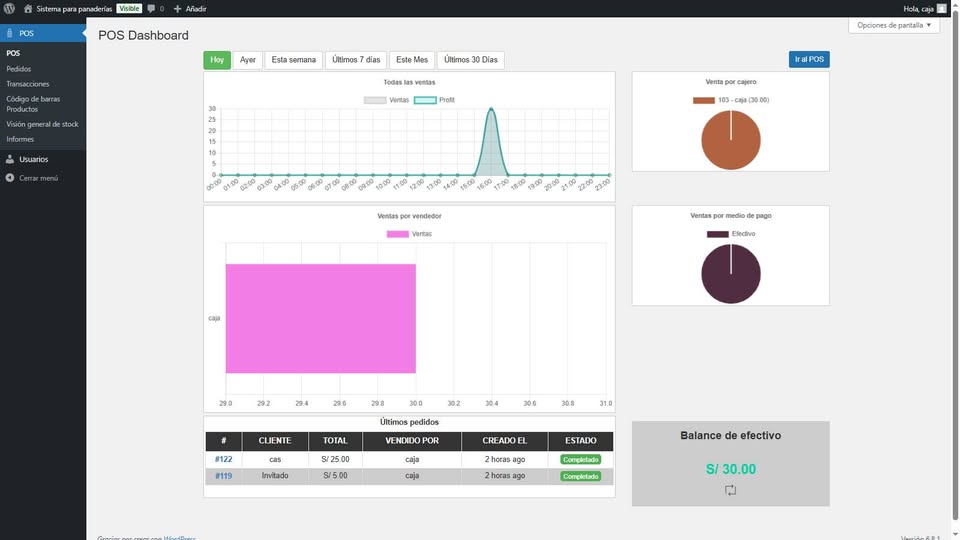Toggle the Profit legend item

(x=434, y=100)
